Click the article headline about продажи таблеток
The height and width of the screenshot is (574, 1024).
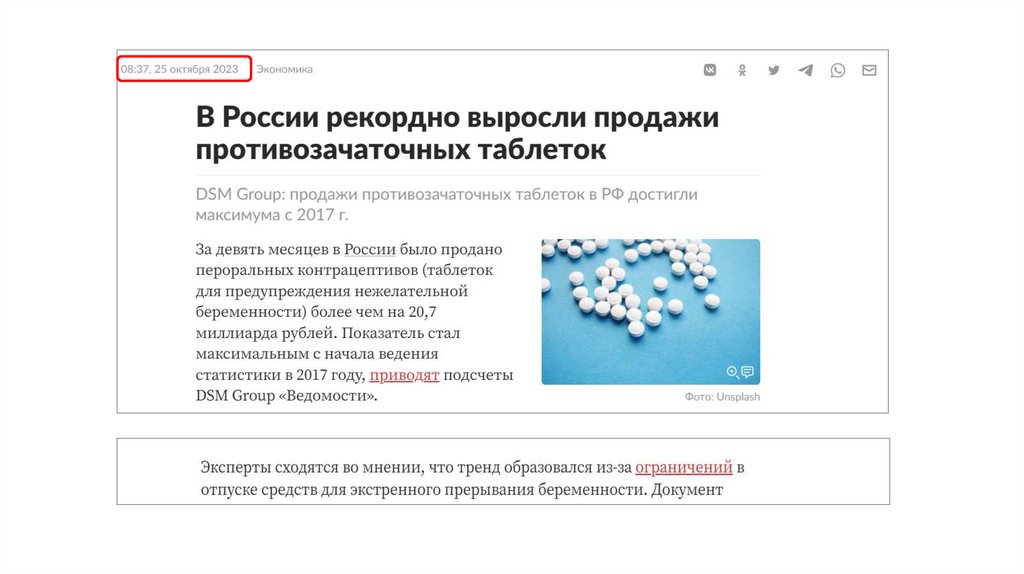457,133
